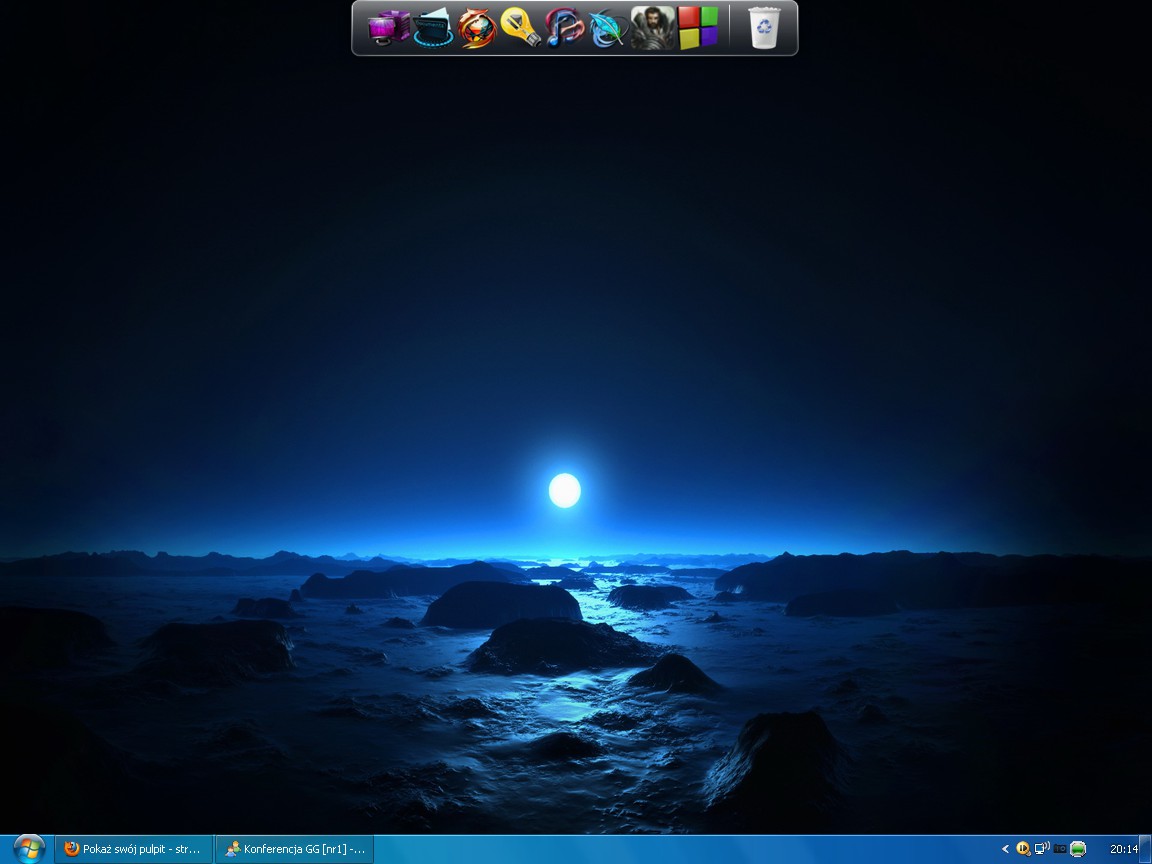Image resolution: width=1152 pixels, height=864 pixels.
Task: Click the dark camera-like tray icon
Action: point(1059,849)
